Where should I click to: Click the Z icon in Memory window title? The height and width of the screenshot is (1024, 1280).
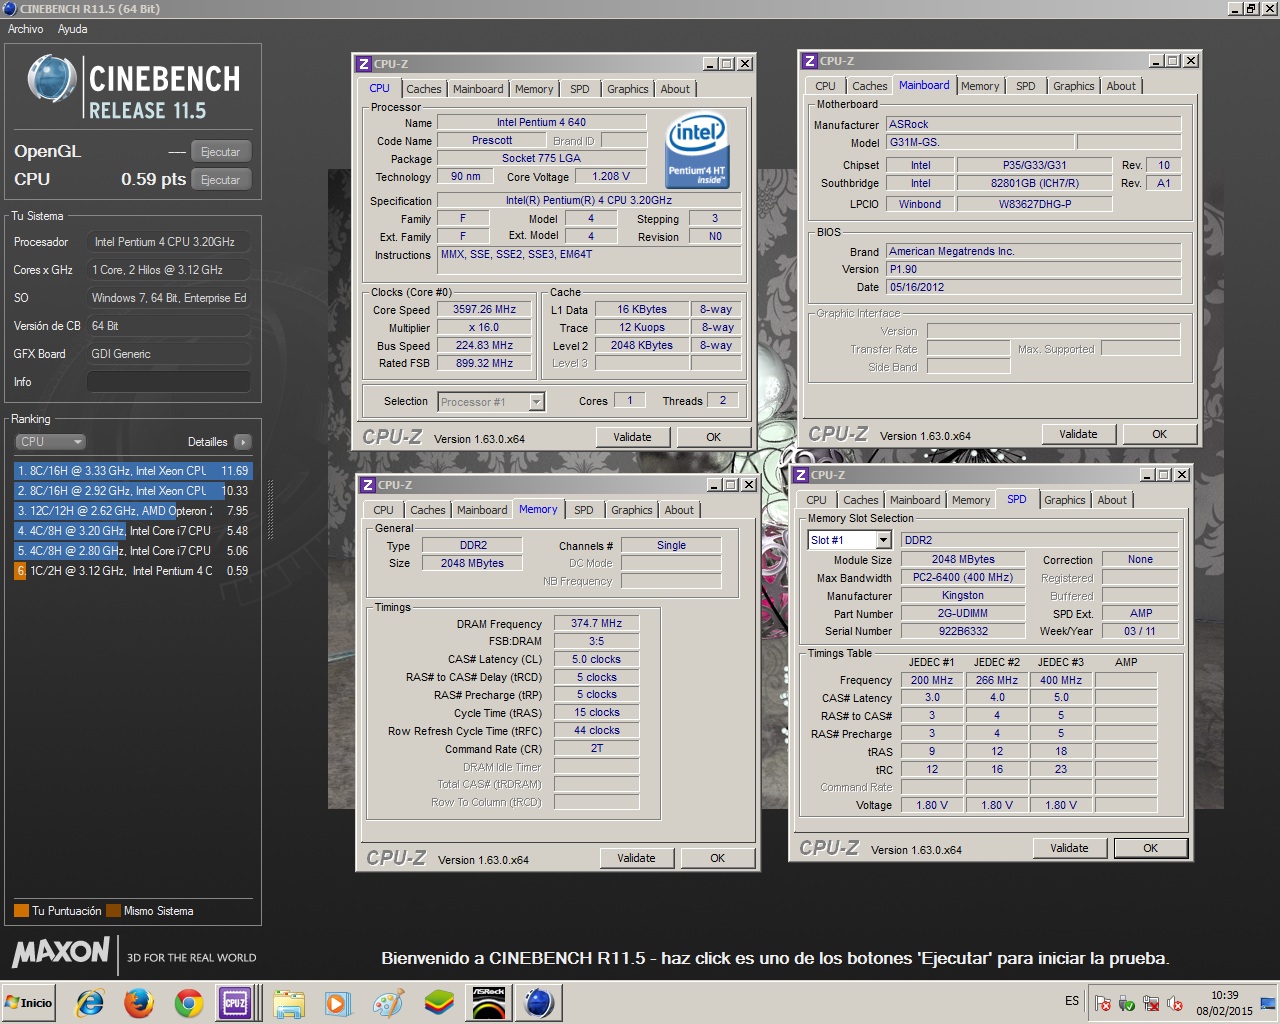[368, 485]
